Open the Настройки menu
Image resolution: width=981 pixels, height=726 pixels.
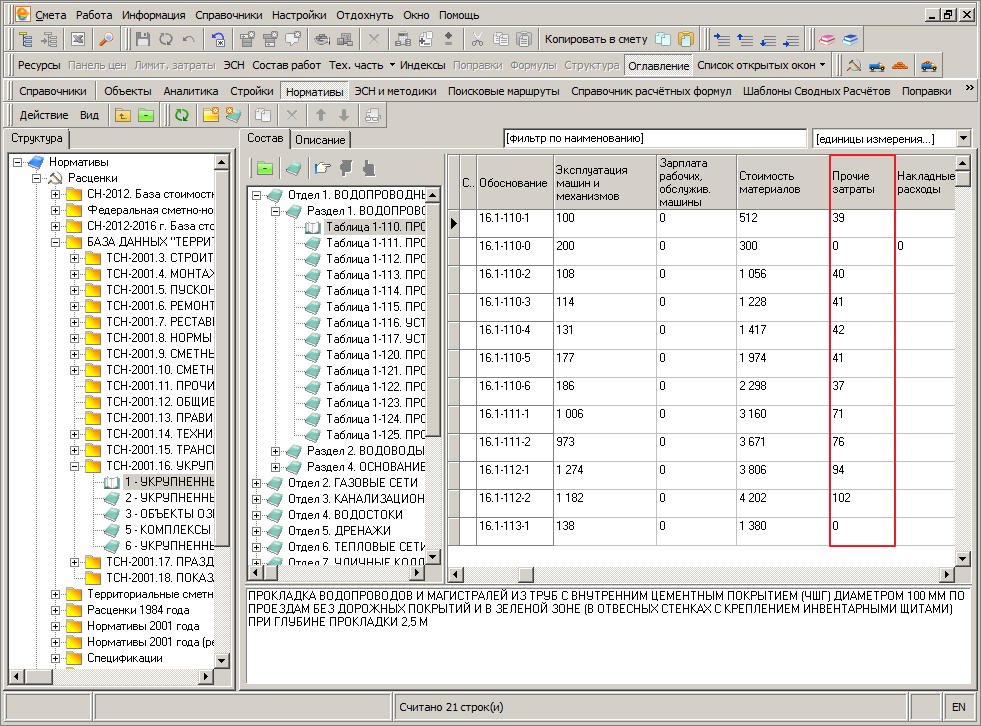click(299, 15)
